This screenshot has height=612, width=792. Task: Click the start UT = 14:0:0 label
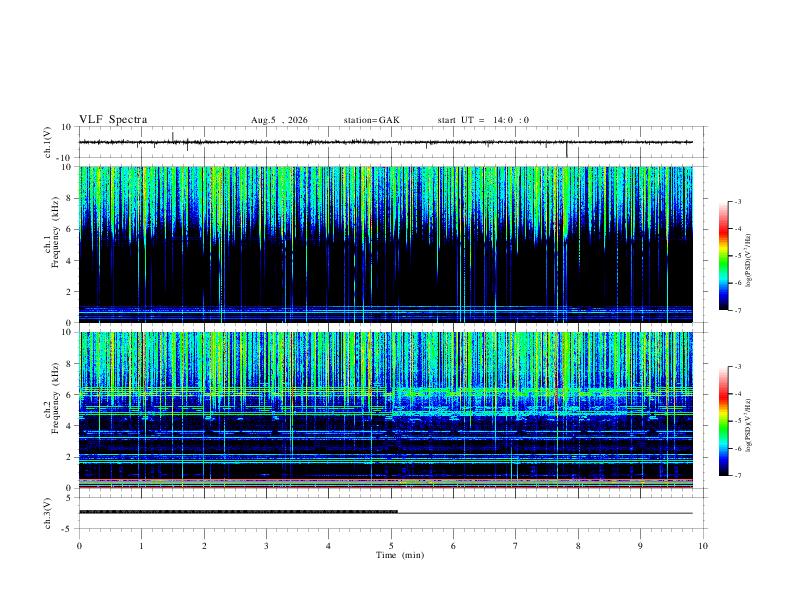point(483,120)
